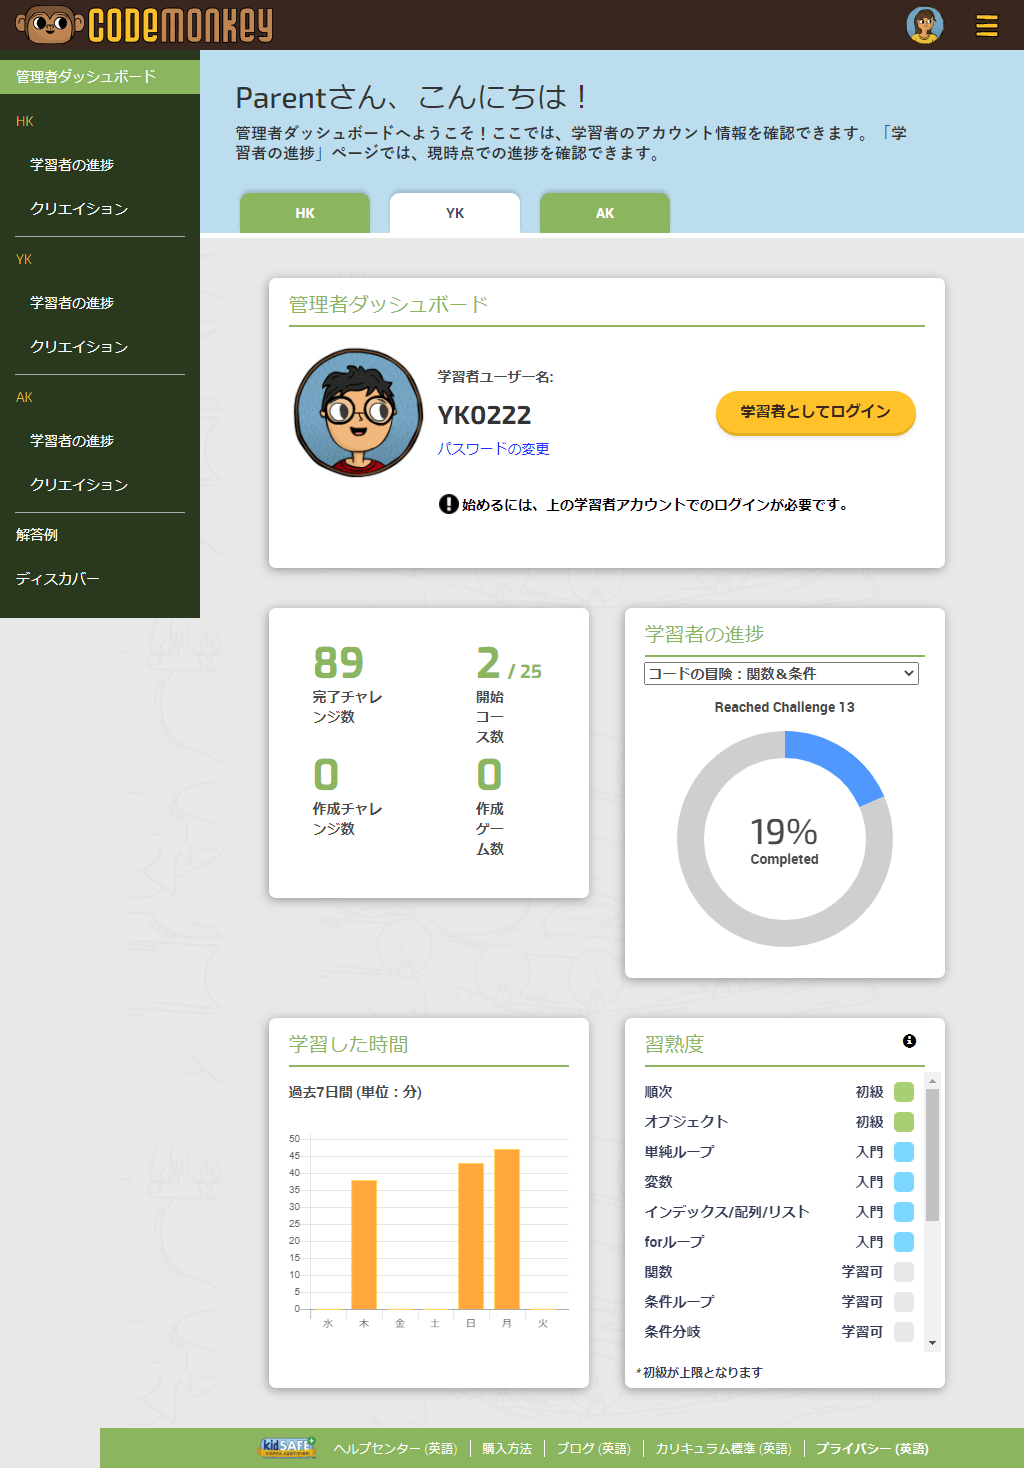1024x1468 pixels.
Task: Open ディスカバー in the sidebar
Action: 58,579
